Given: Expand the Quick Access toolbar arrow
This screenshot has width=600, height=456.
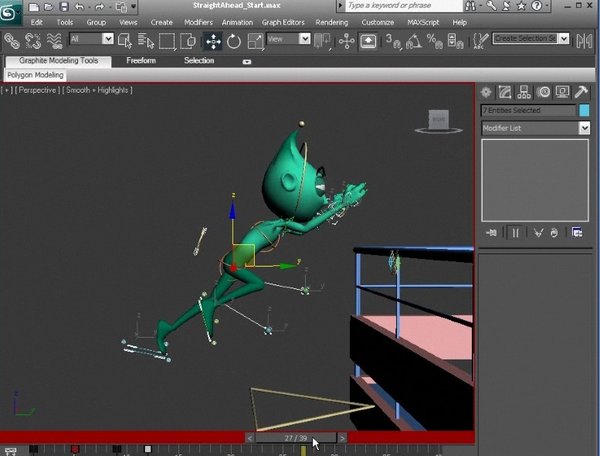Looking at the screenshot, I should point(134,6).
